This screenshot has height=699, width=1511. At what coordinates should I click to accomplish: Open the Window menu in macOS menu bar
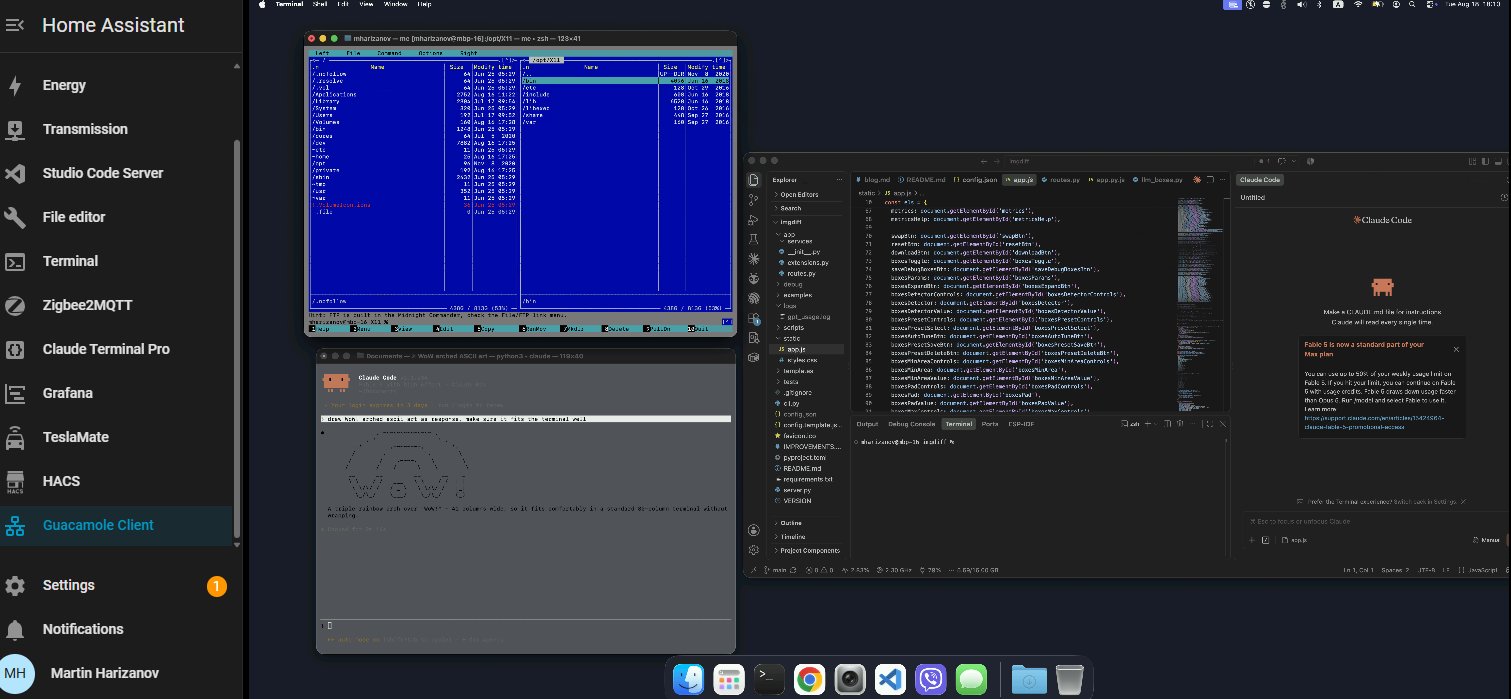pyautogui.click(x=396, y=4)
